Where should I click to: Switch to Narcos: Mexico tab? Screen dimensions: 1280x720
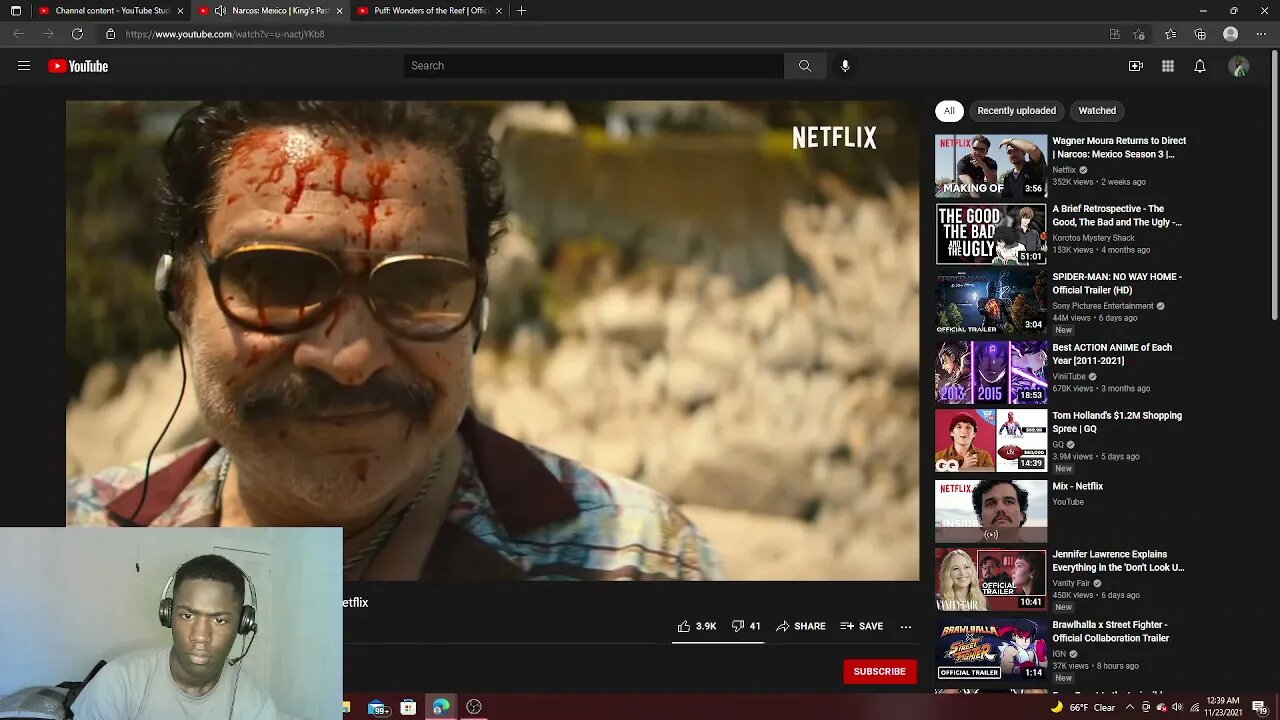(x=270, y=11)
